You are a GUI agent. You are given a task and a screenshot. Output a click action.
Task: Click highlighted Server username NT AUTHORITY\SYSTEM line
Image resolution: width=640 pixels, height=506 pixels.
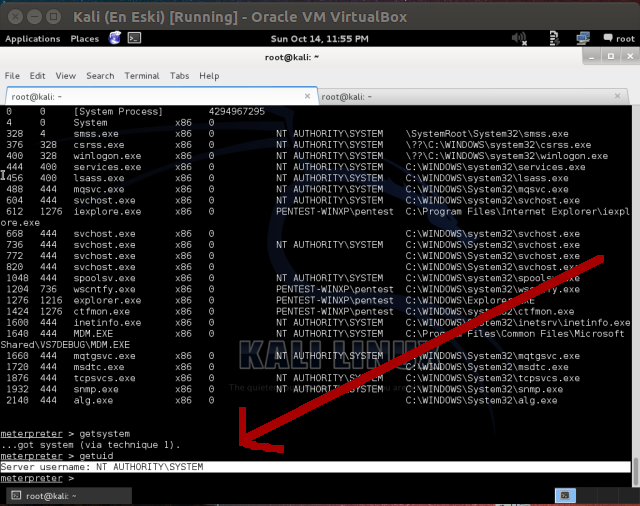click(316, 467)
